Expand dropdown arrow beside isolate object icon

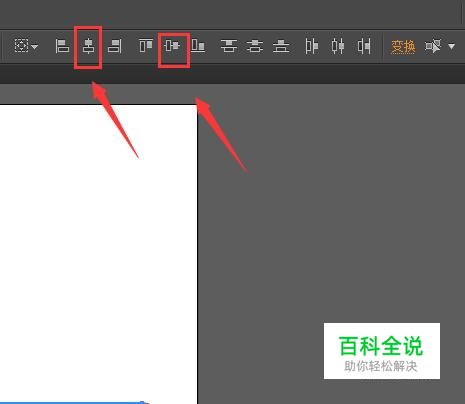point(451,46)
